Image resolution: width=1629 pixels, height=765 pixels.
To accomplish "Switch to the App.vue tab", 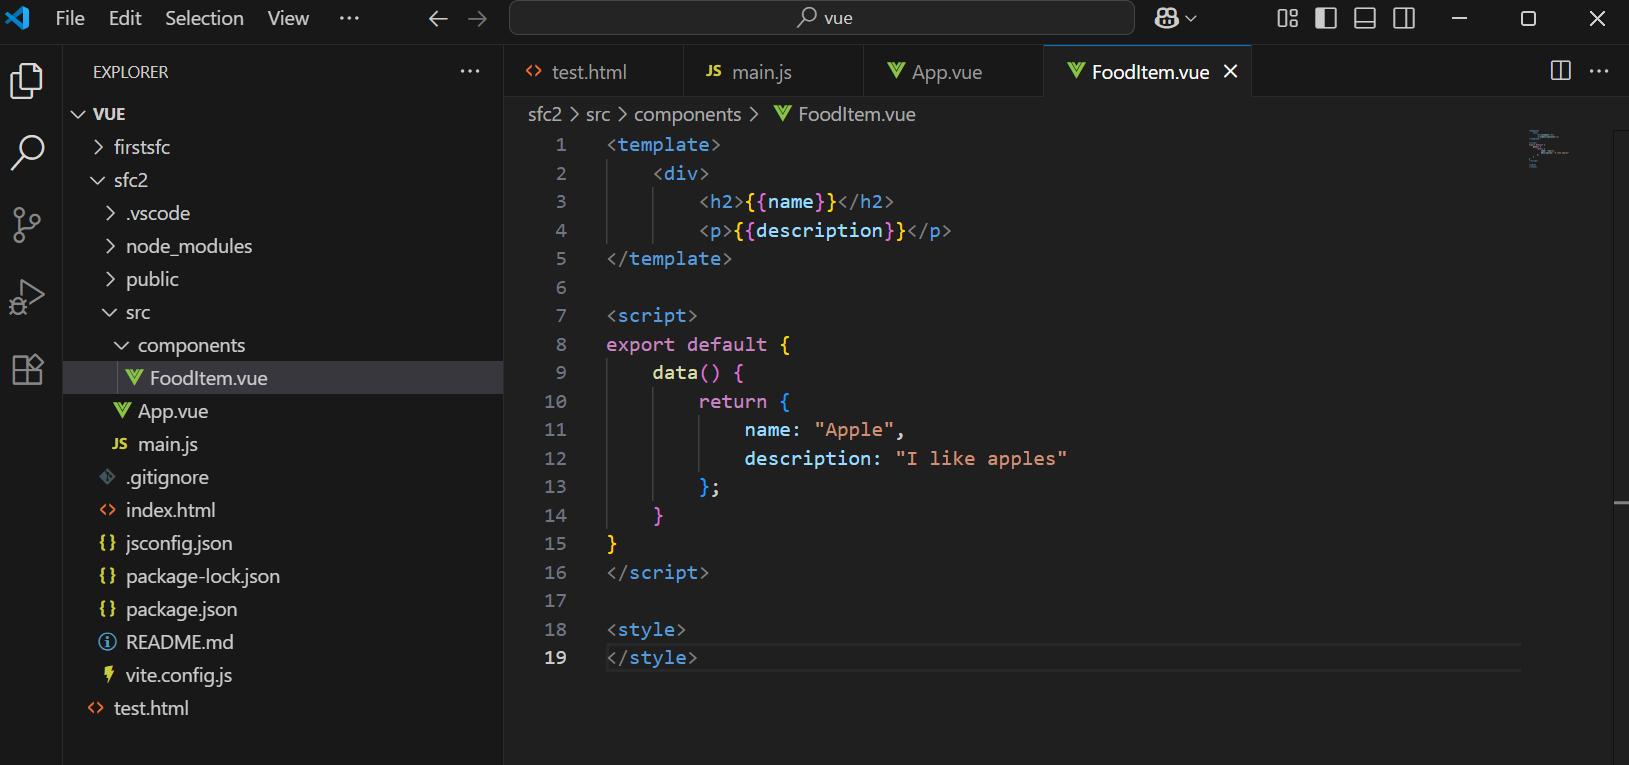I will (x=946, y=72).
